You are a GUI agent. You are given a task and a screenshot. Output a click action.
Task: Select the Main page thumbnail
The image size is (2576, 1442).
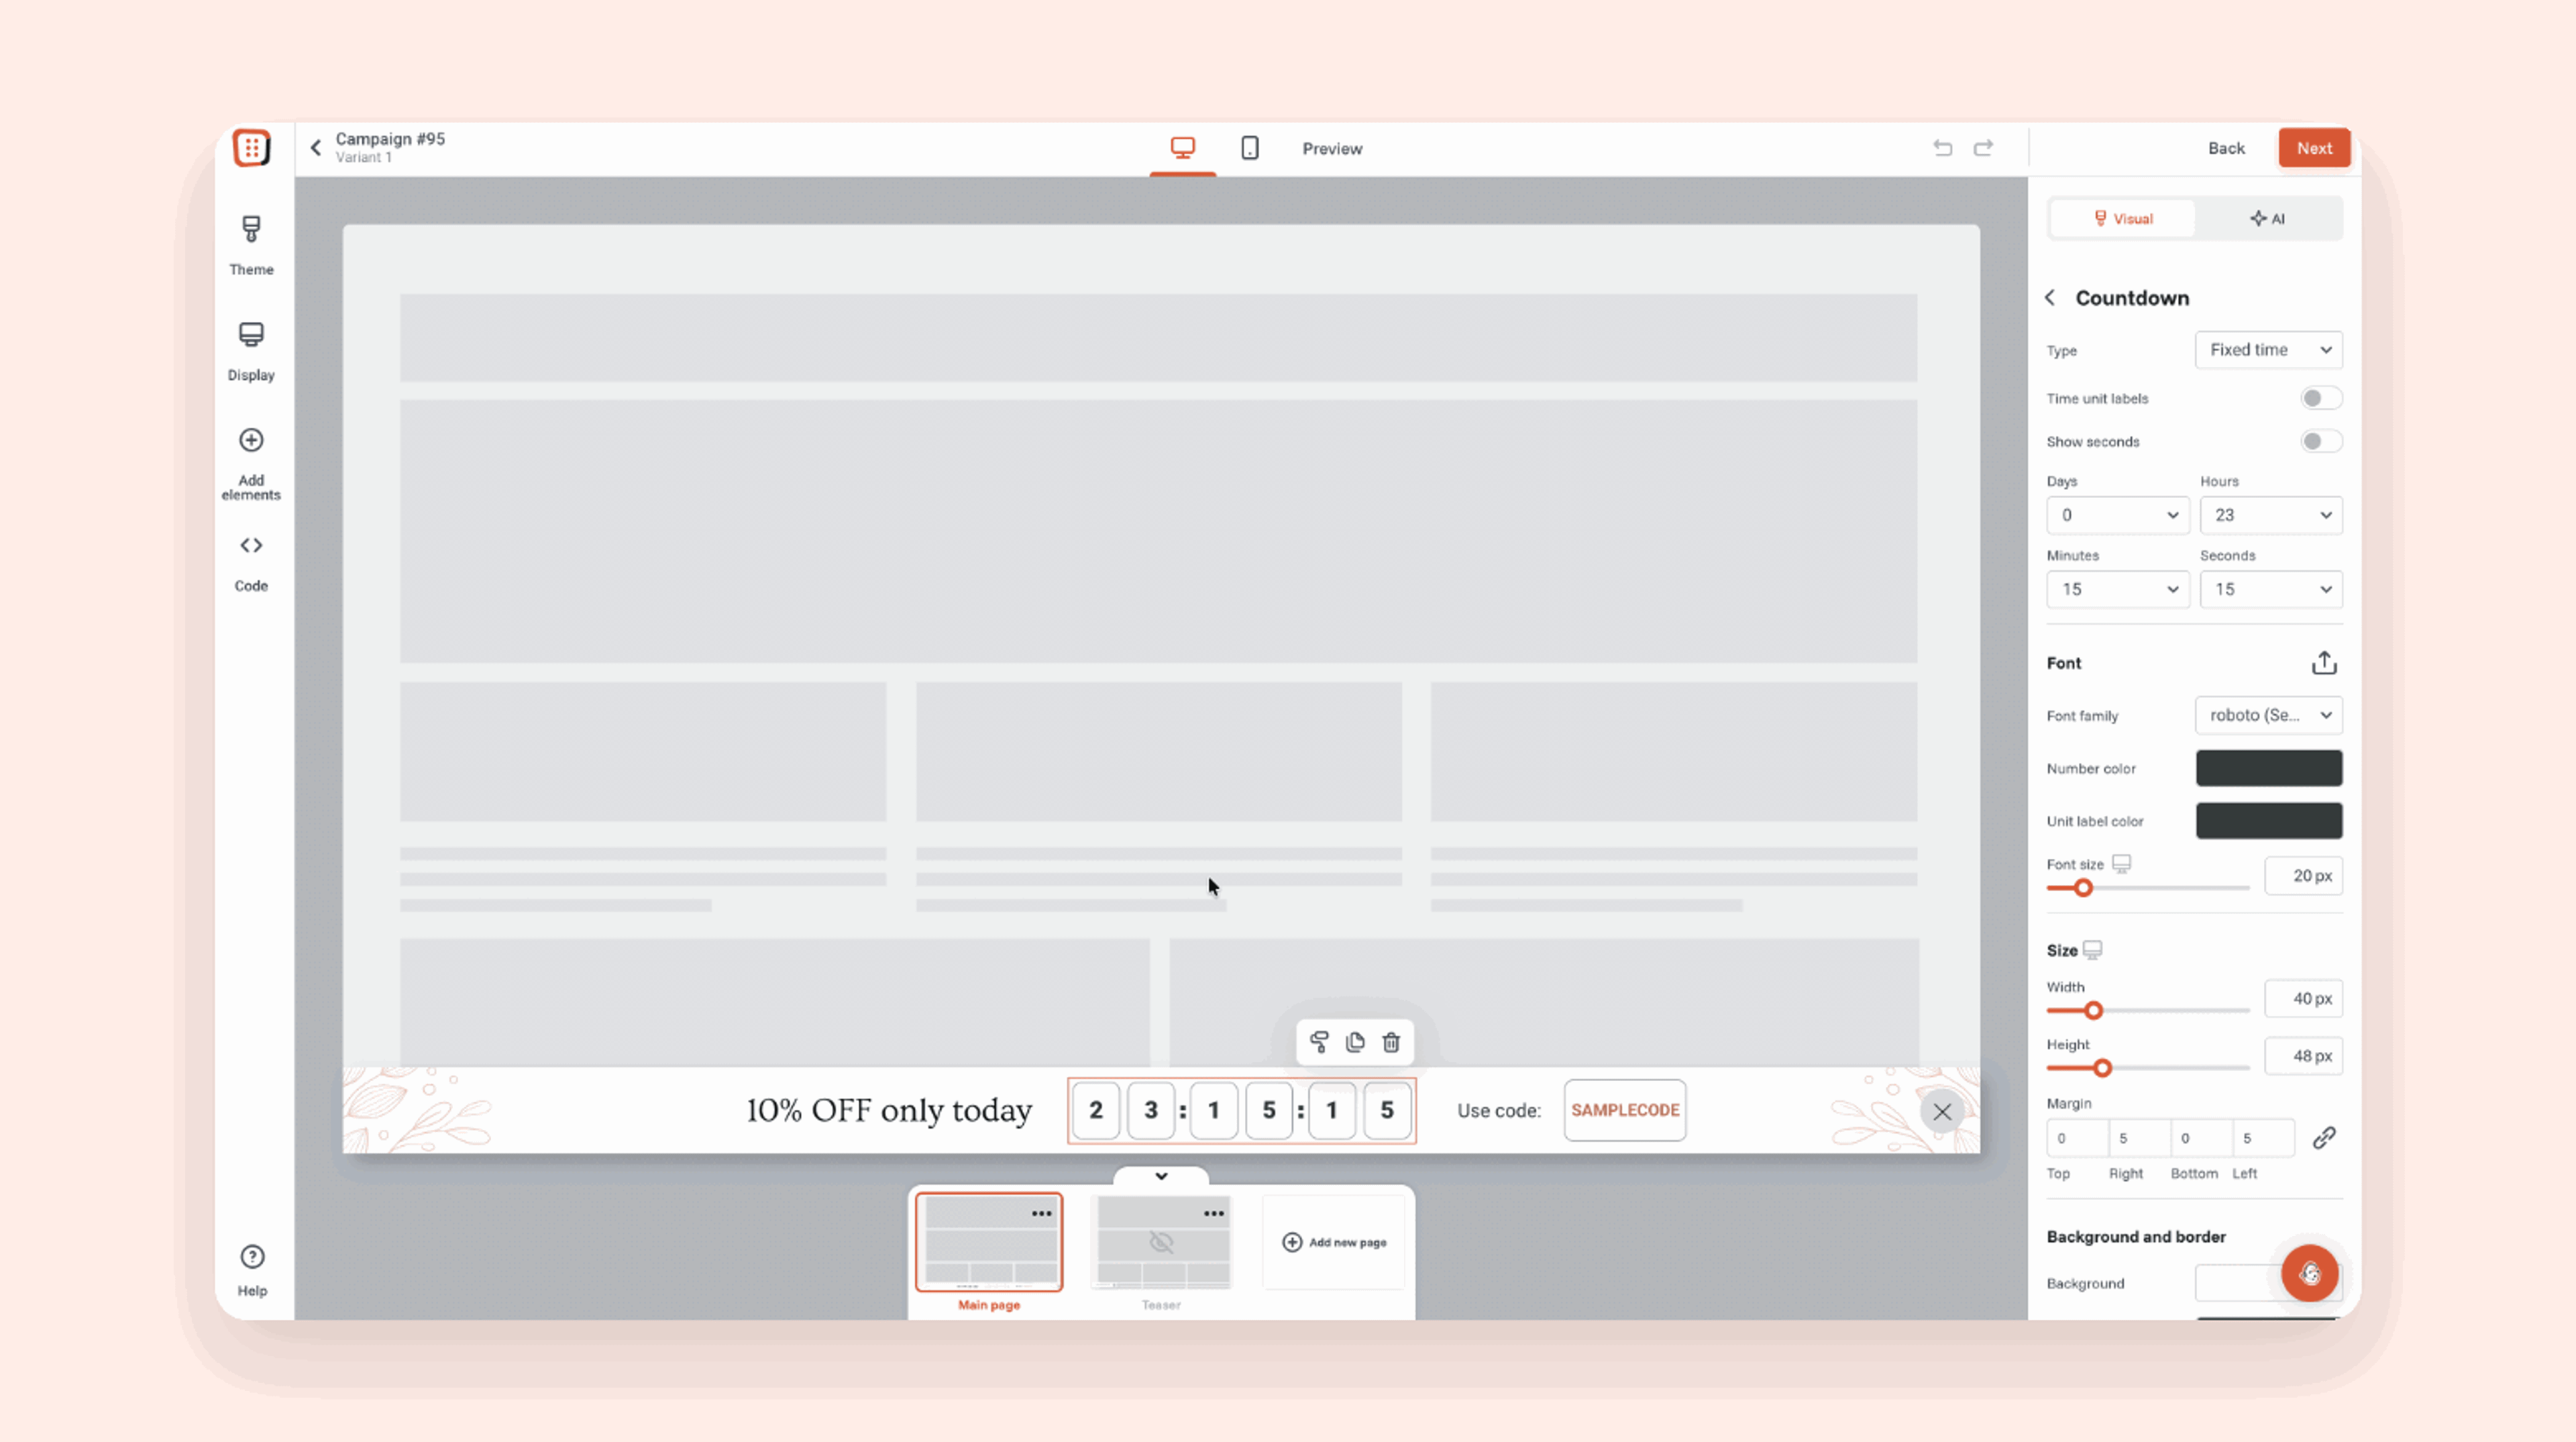click(989, 1242)
